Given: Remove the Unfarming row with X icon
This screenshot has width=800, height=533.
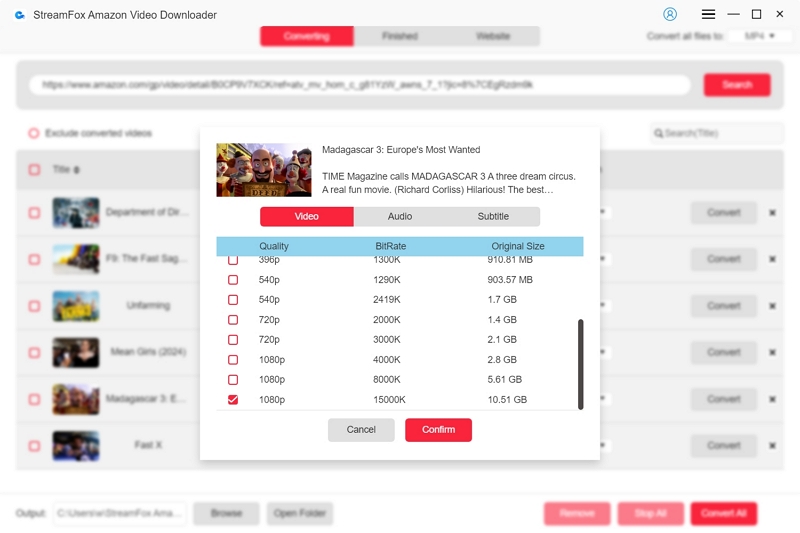Looking at the screenshot, I should pos(772,306).
